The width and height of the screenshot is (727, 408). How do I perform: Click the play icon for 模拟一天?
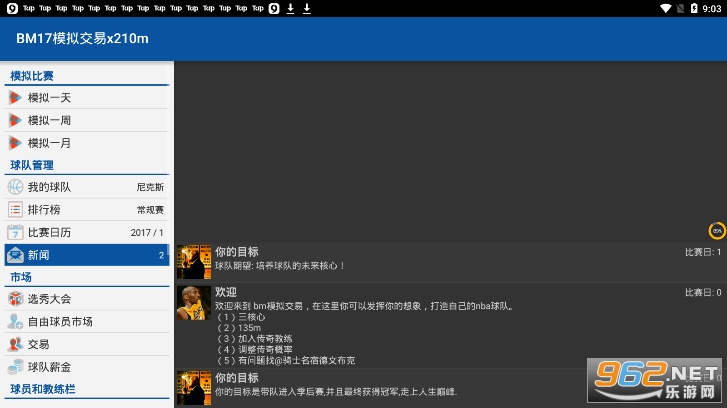coord(15,98)
